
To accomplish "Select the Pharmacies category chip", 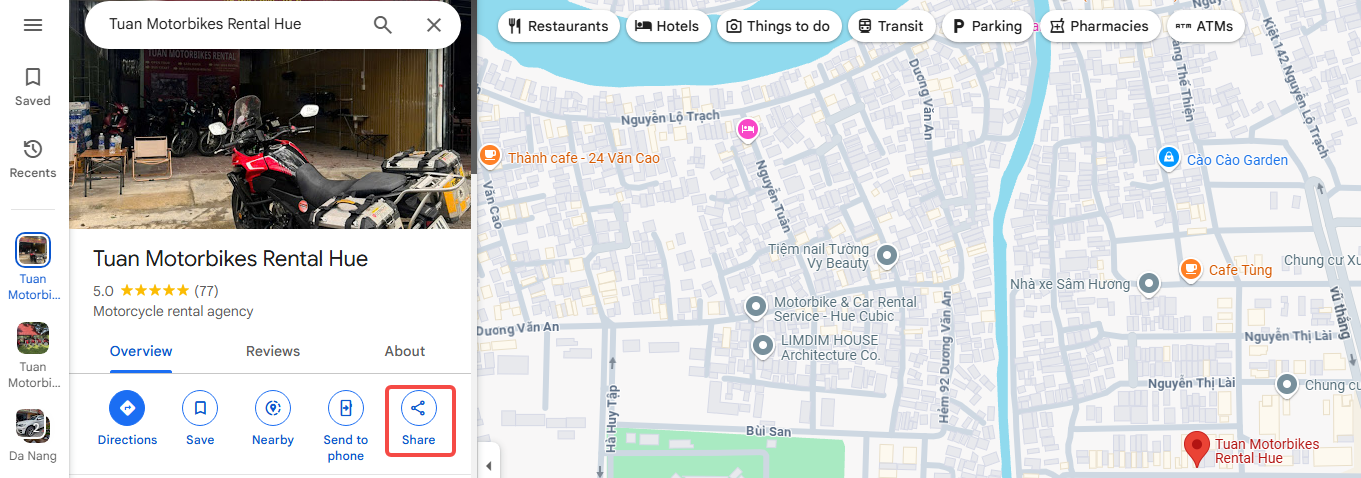I will (x=1100, y=26).
